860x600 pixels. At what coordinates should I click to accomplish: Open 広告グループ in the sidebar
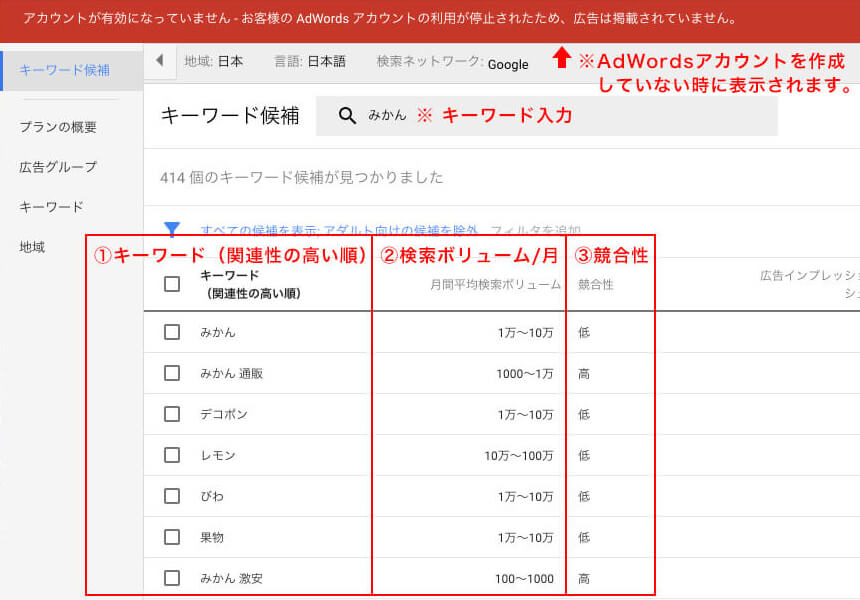coord(58,167)
